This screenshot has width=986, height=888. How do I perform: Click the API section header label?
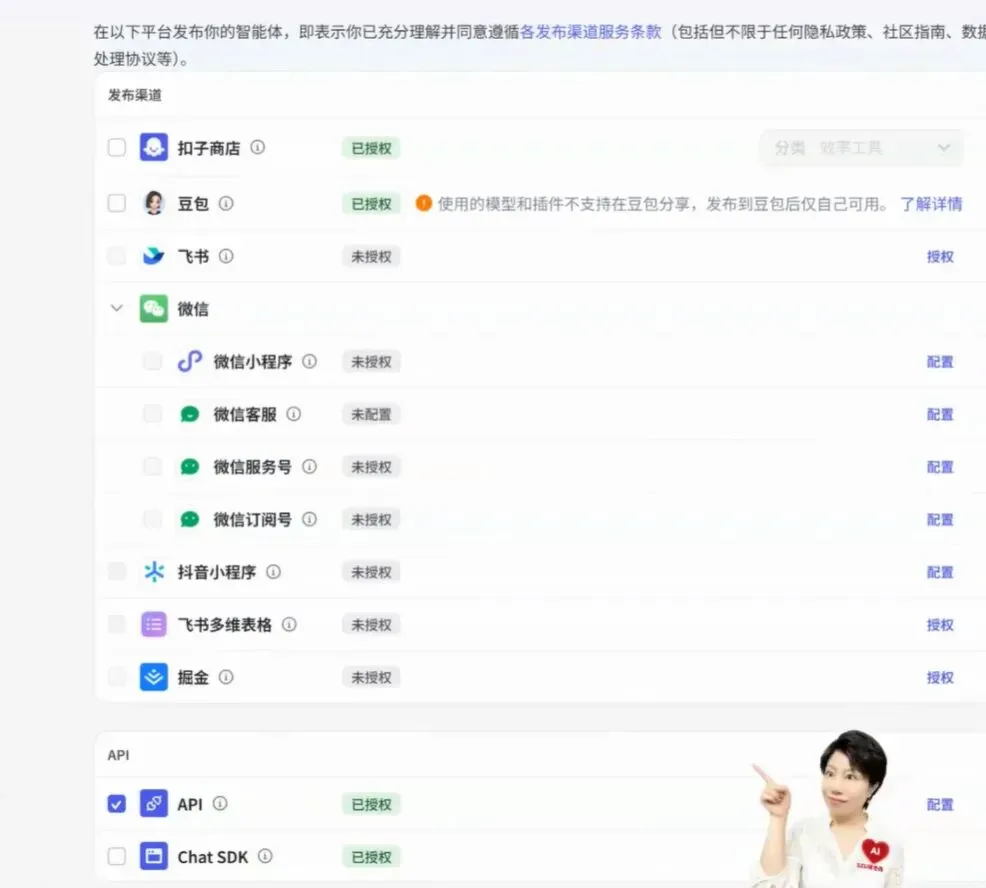tap(118, 755)
